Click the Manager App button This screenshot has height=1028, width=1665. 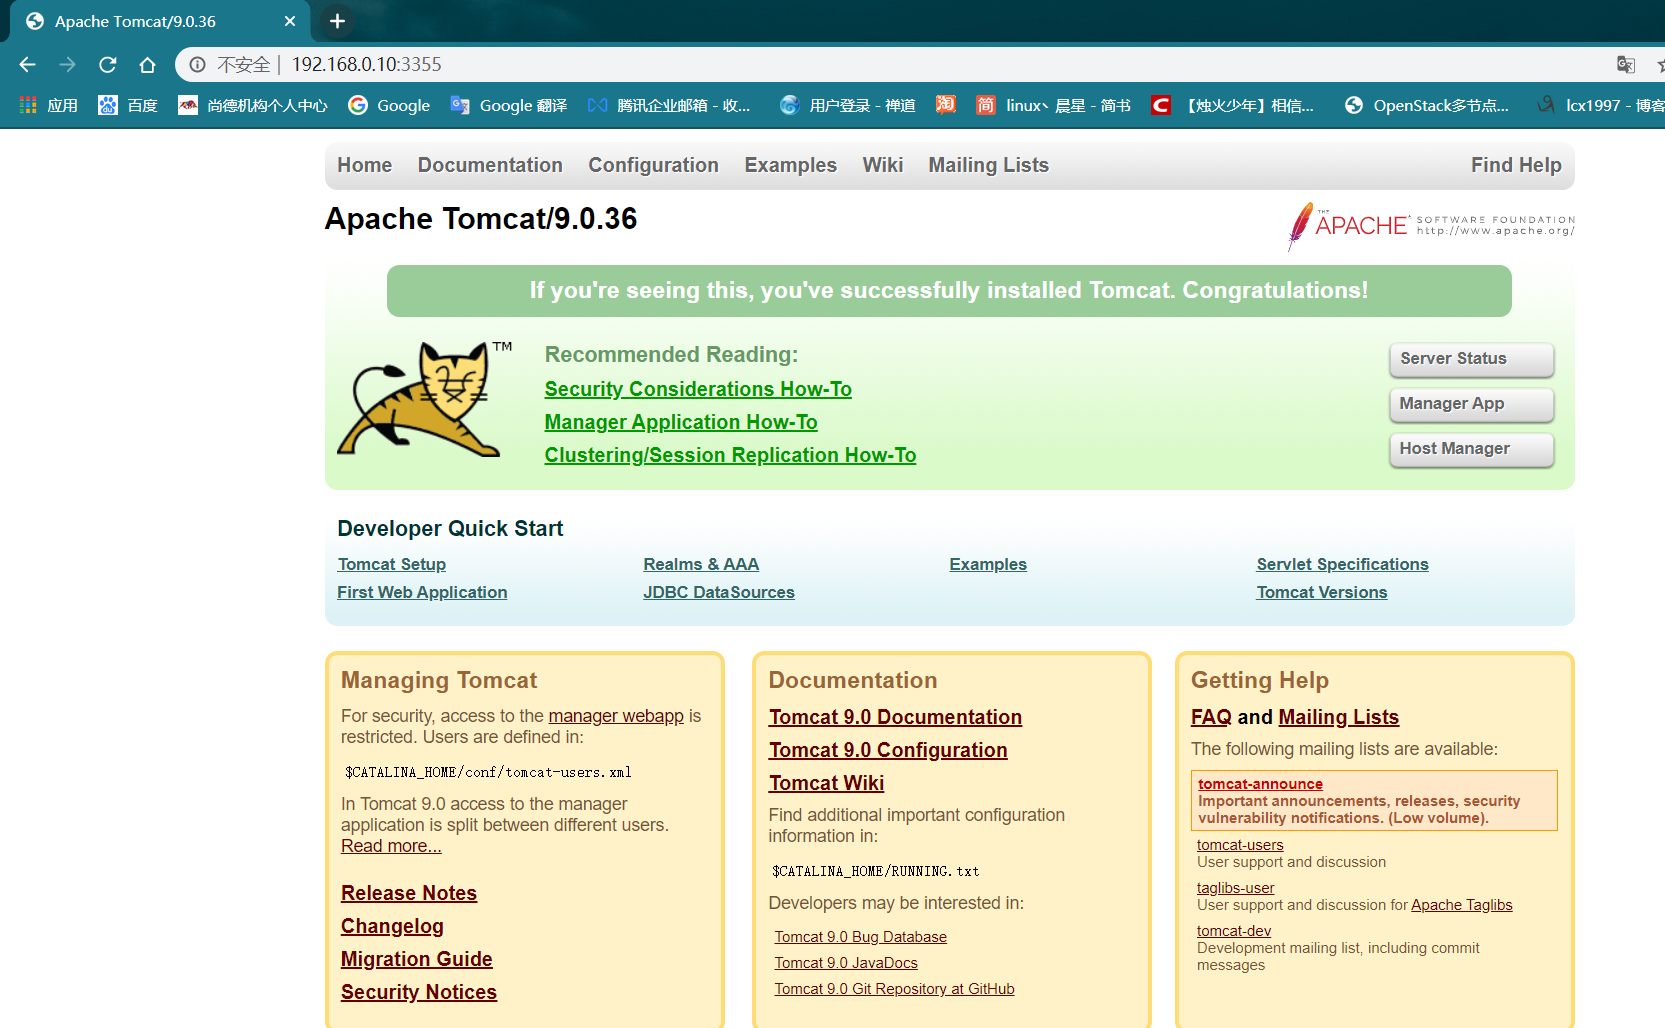(x=1471, y=404)
